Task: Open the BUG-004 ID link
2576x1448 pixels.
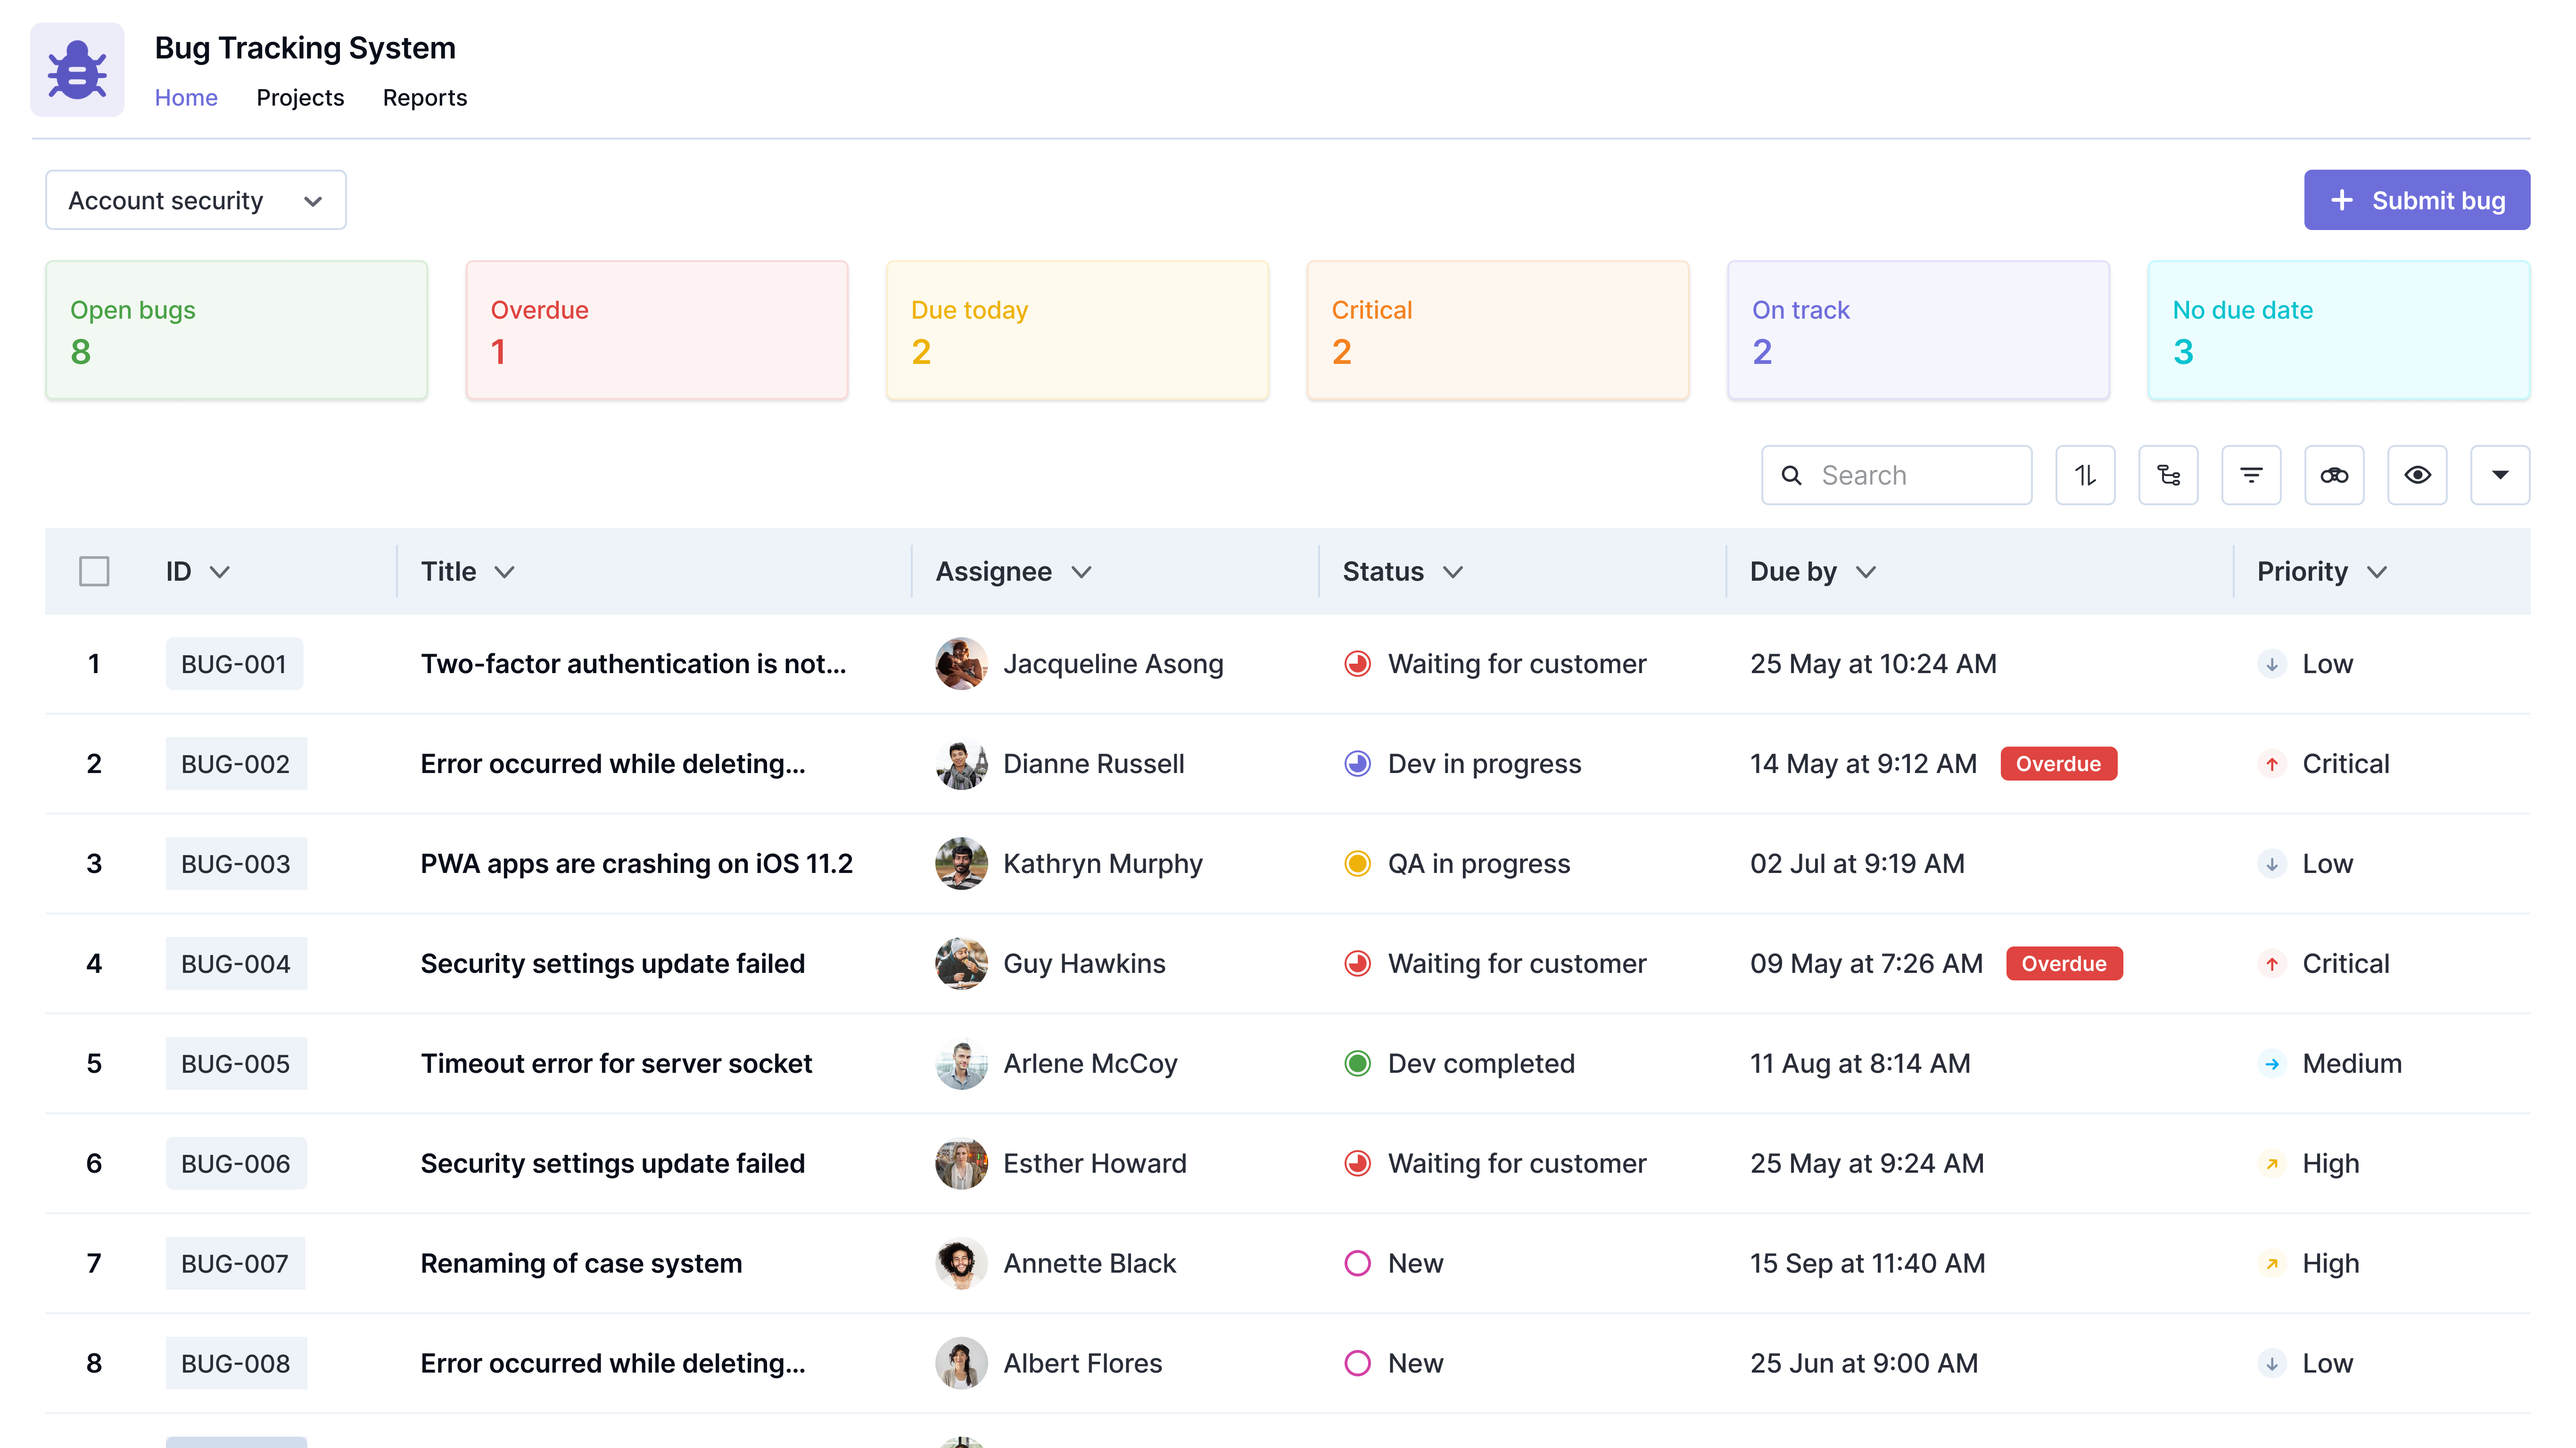Action: pyautogui.click(x=236, y=964)
